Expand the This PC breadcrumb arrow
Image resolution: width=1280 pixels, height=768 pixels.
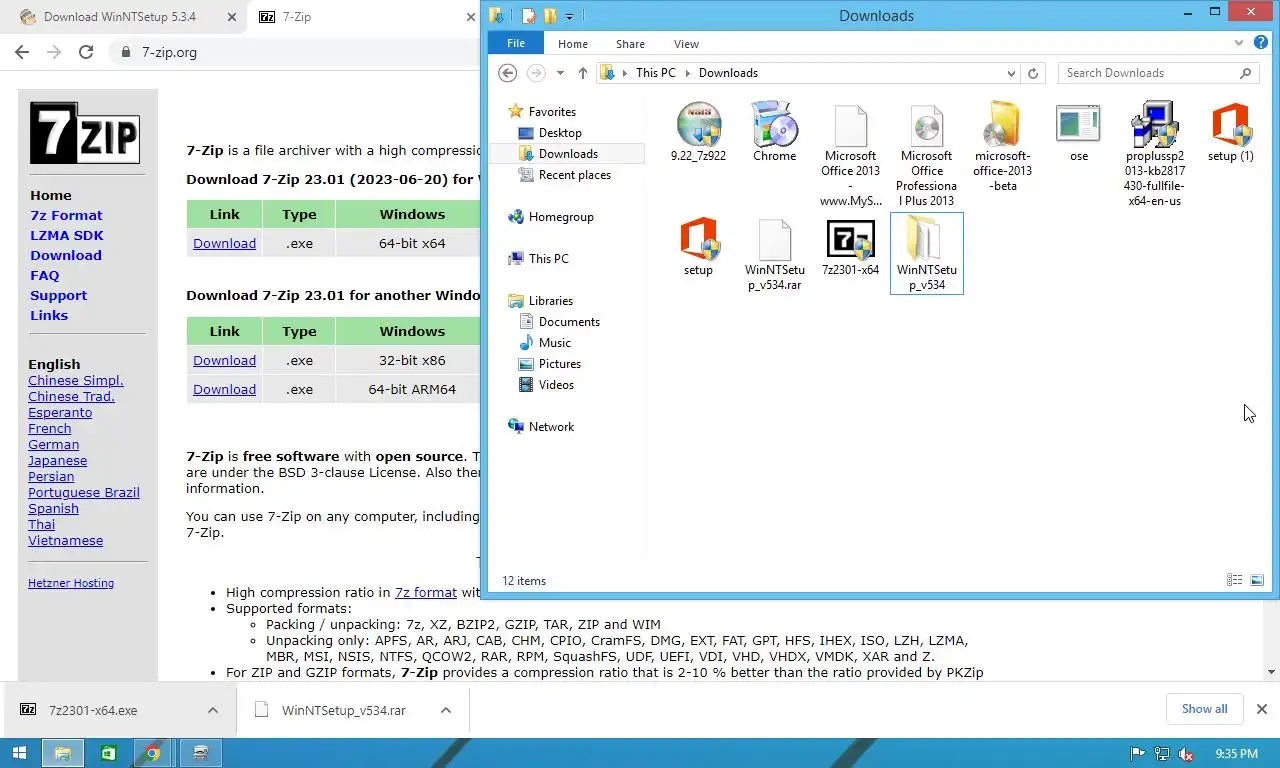click(687, 73)
